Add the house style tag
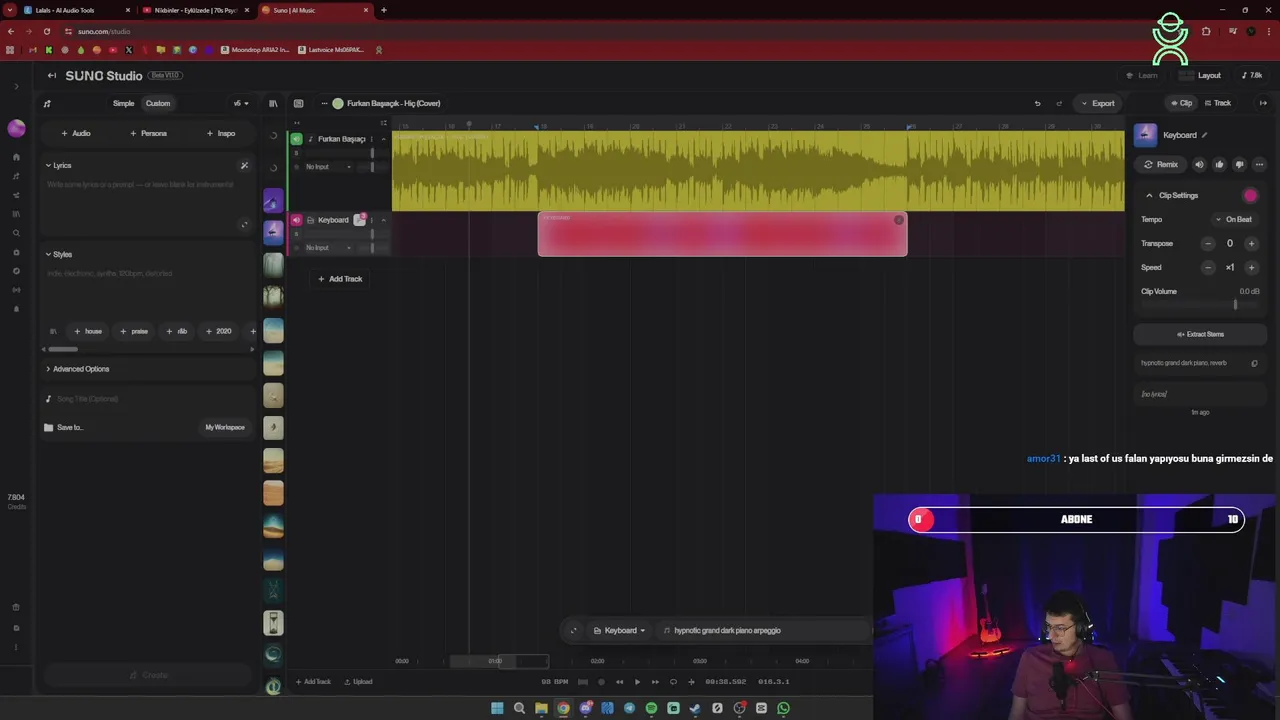This screenshot has height=720, width=1280. [88, 331]
